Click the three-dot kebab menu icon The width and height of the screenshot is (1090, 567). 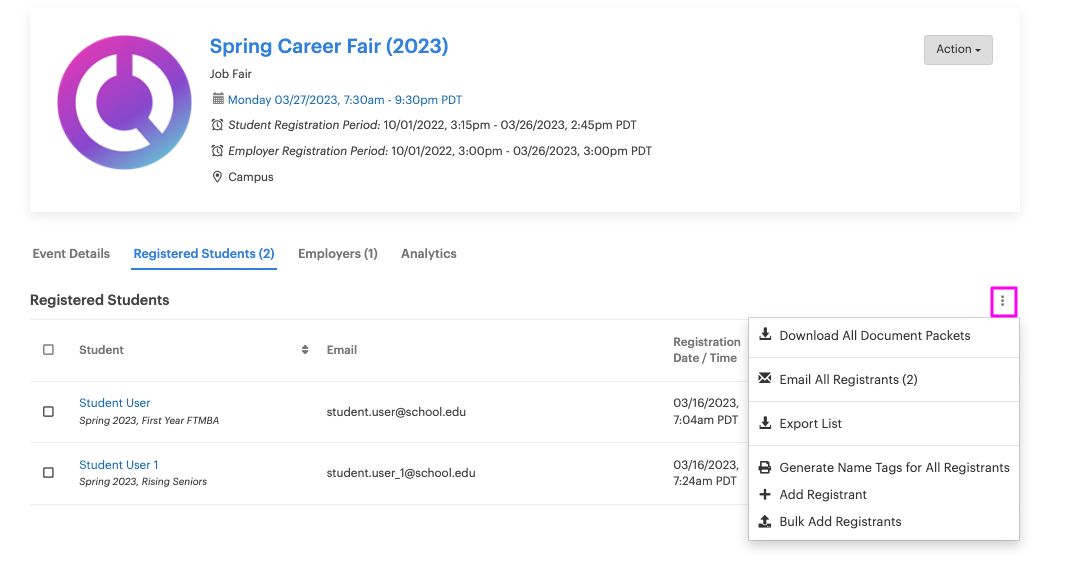(1003, 301)
